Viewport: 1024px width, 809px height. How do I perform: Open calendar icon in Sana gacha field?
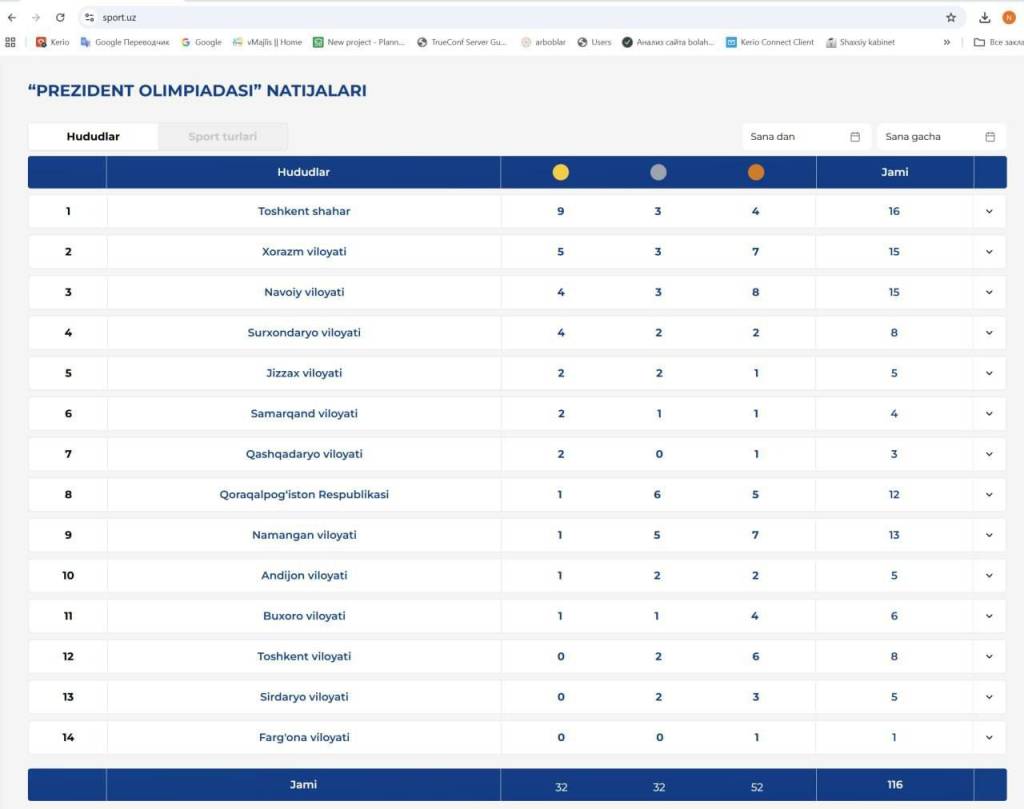pos(990,137)
